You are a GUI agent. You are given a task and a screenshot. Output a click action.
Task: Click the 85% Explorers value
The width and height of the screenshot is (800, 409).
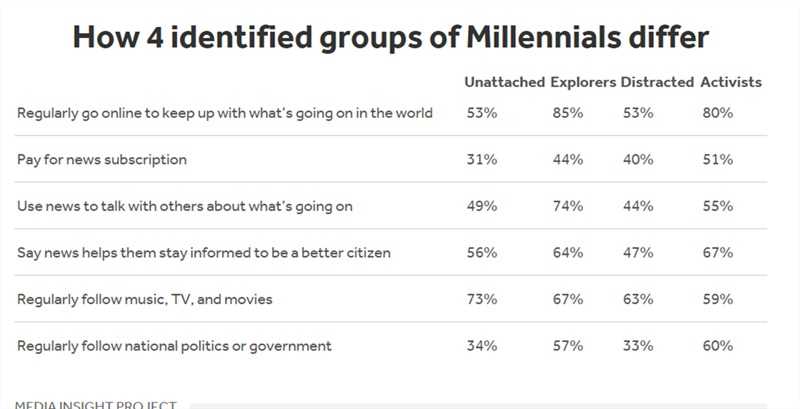(567, 113)
